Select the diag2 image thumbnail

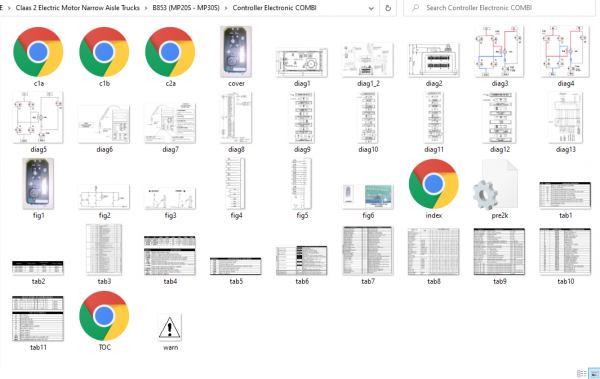pos(434,60)
